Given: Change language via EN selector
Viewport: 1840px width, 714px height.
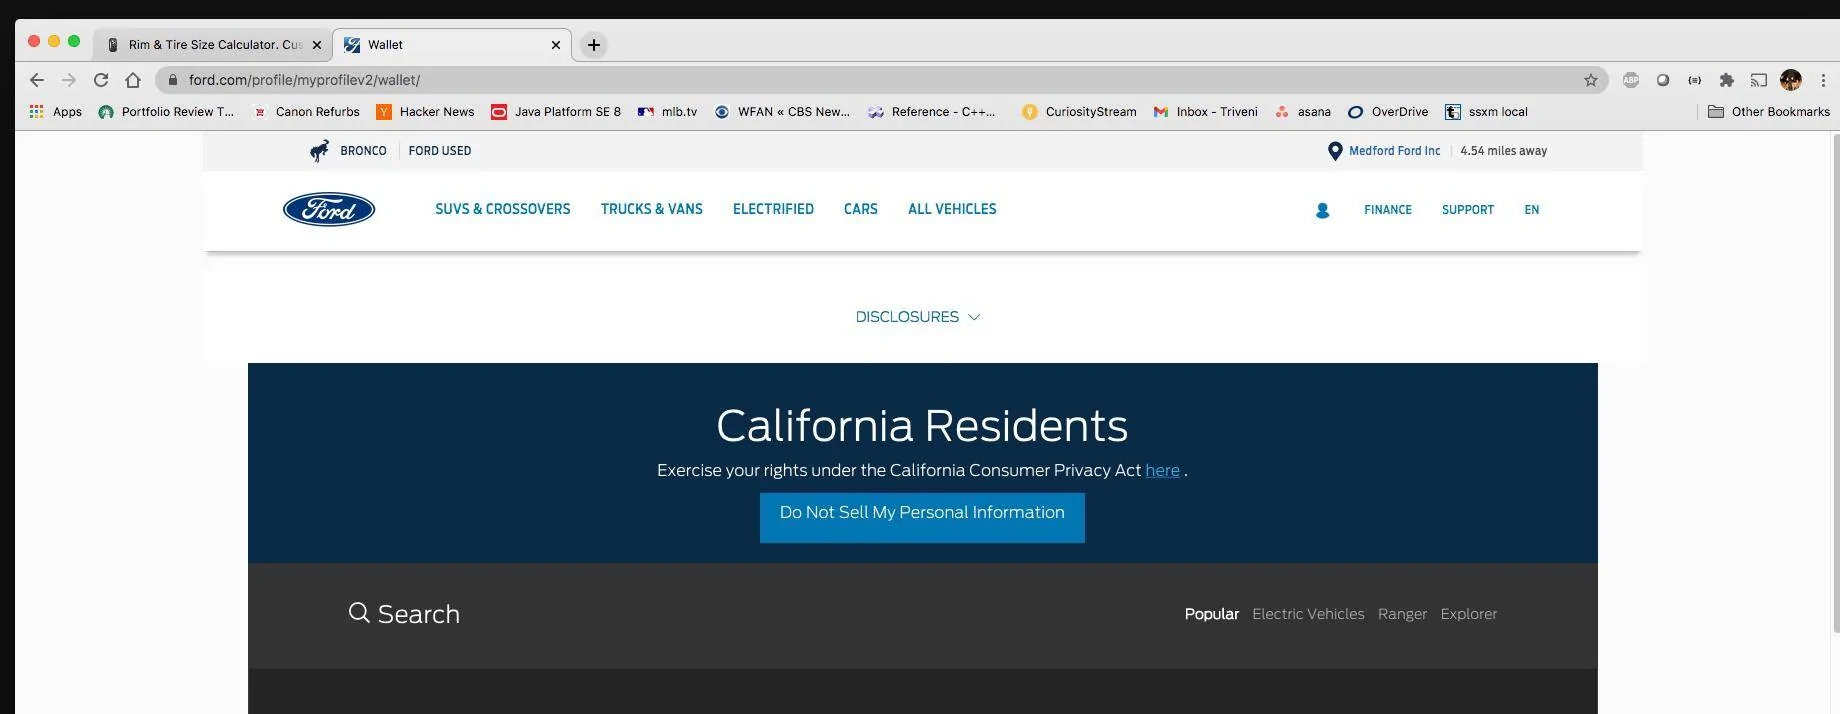Looking at the screenshot, I should (x=1532, y=210).
